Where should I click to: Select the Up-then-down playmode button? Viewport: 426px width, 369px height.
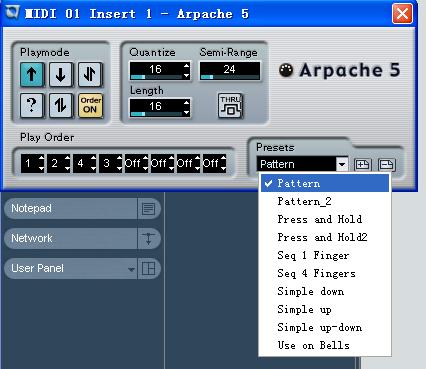[90, 74]
